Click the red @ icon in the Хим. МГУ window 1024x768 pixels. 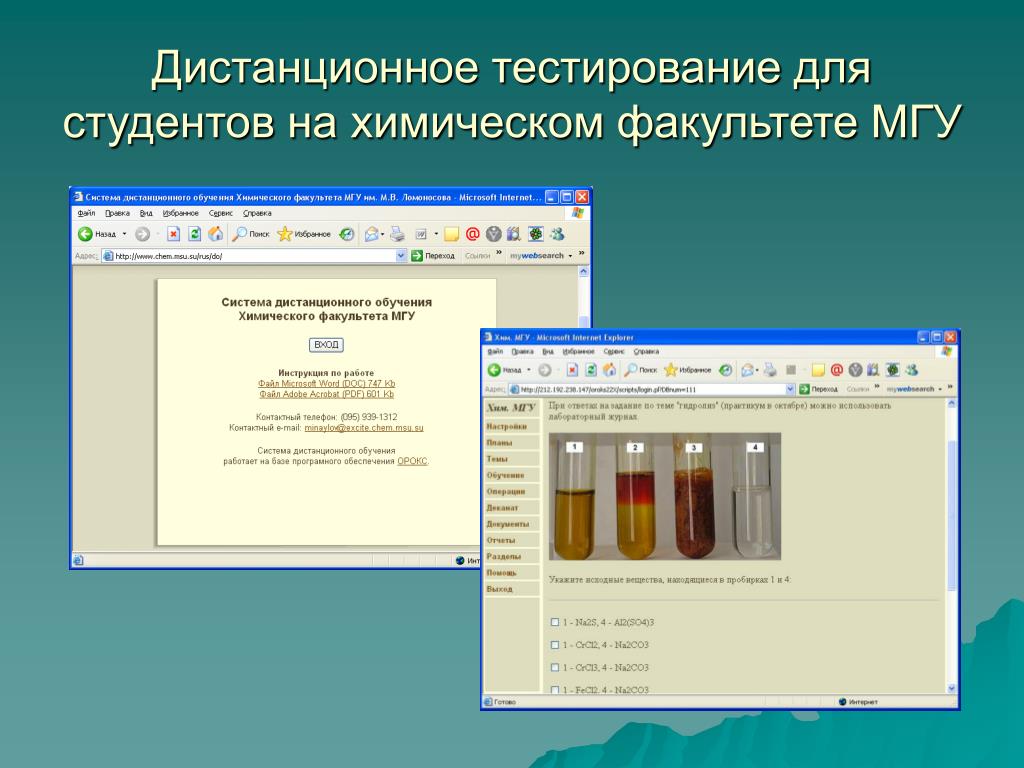(x=837, y=370)
